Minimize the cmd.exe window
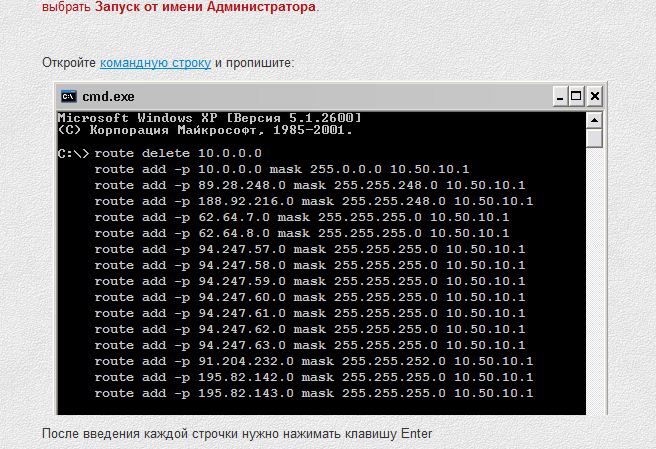The height and width of the screenshot is (449, 656). (x=559, y=97)
